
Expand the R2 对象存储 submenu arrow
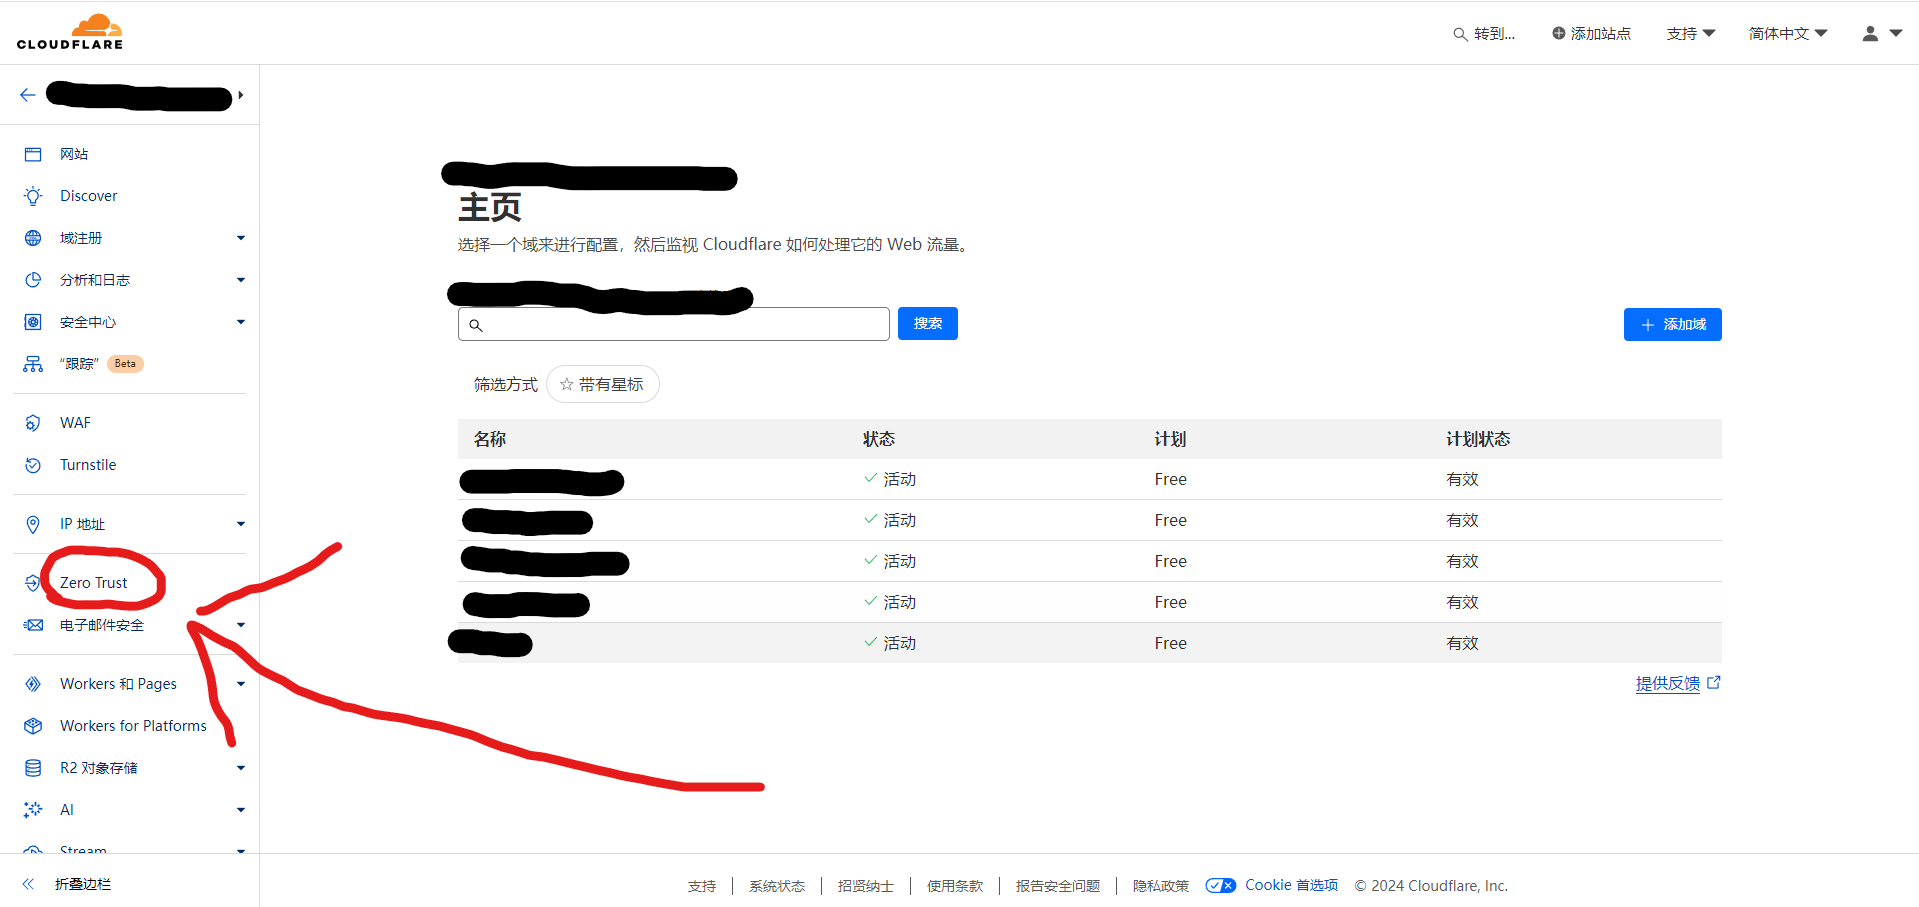tap(240, 768)
